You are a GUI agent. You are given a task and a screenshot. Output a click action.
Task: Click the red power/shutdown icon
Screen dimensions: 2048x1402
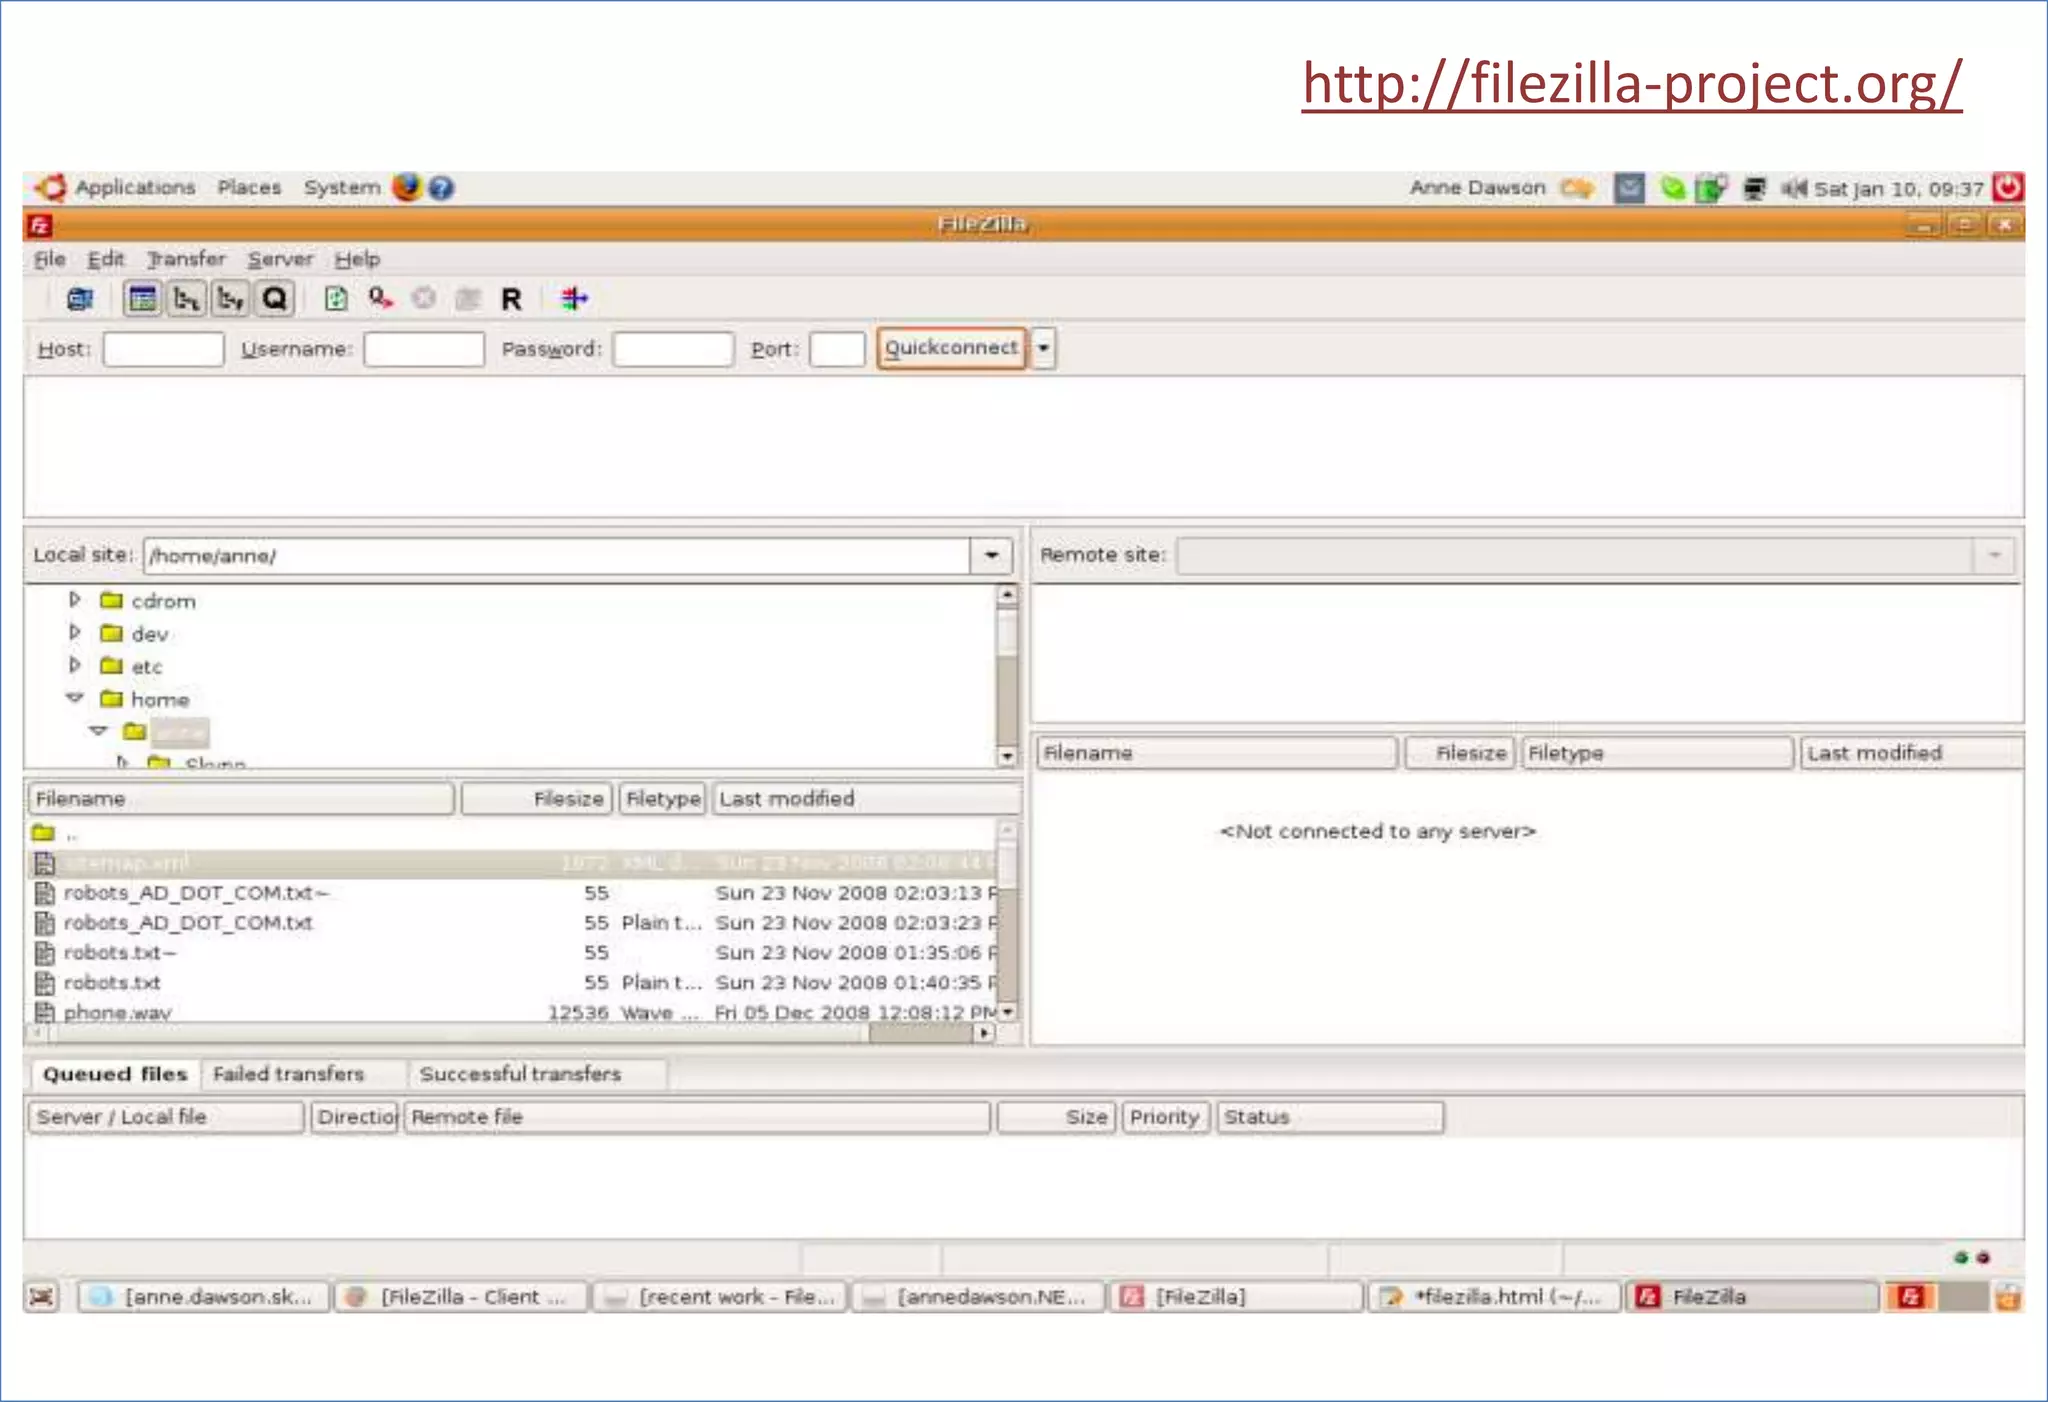pyautogui.click(x=2007, y=187)
